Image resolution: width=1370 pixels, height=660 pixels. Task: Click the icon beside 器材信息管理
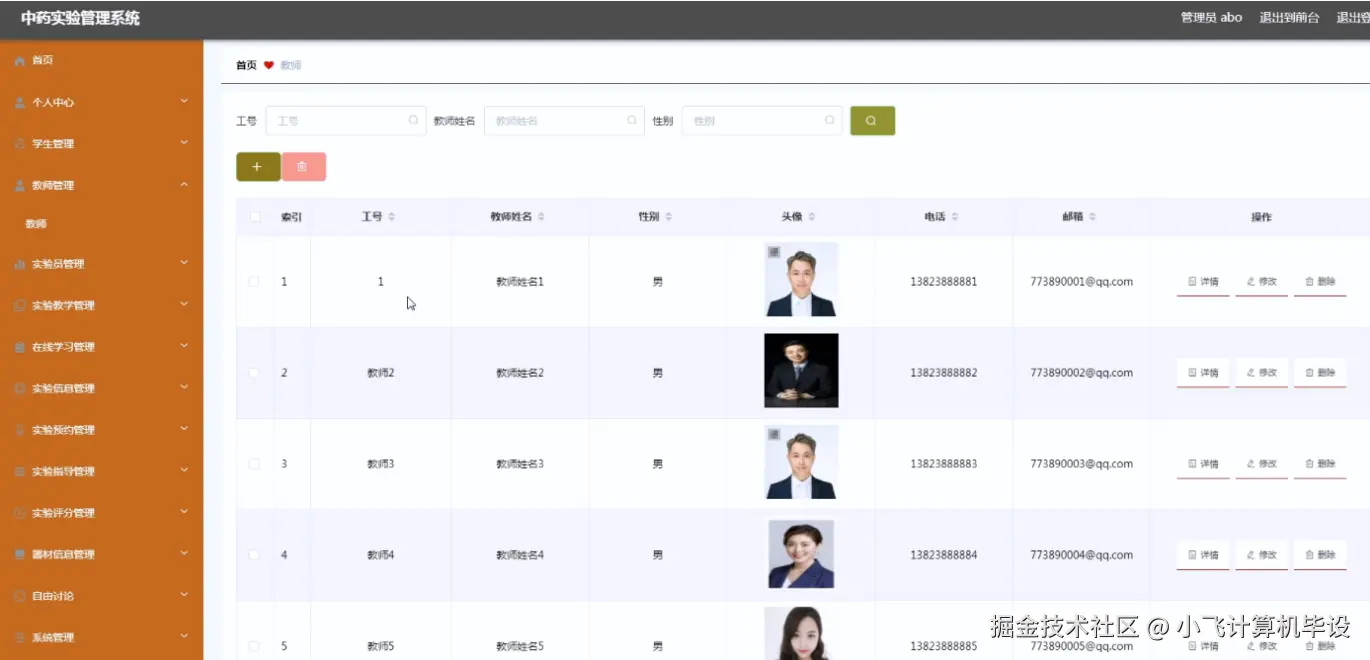pos(20,555)
